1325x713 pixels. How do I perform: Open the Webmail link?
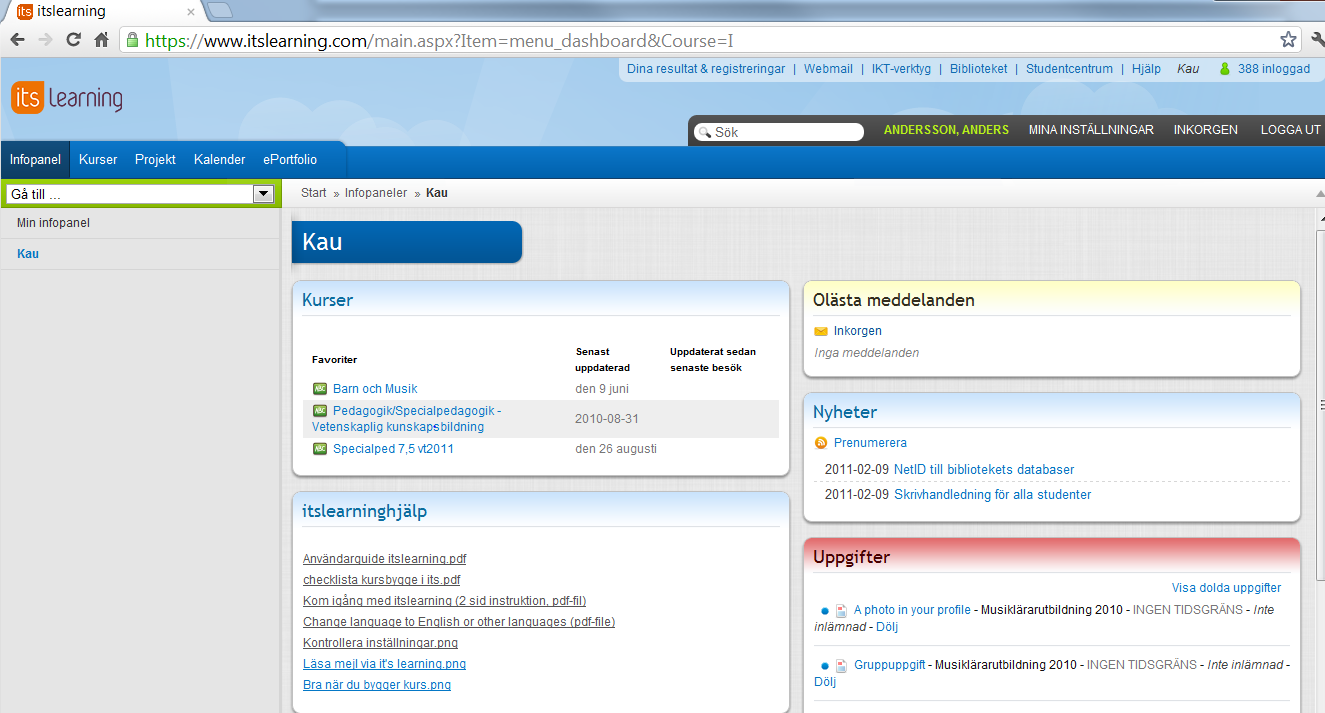[x=828, y=69]
